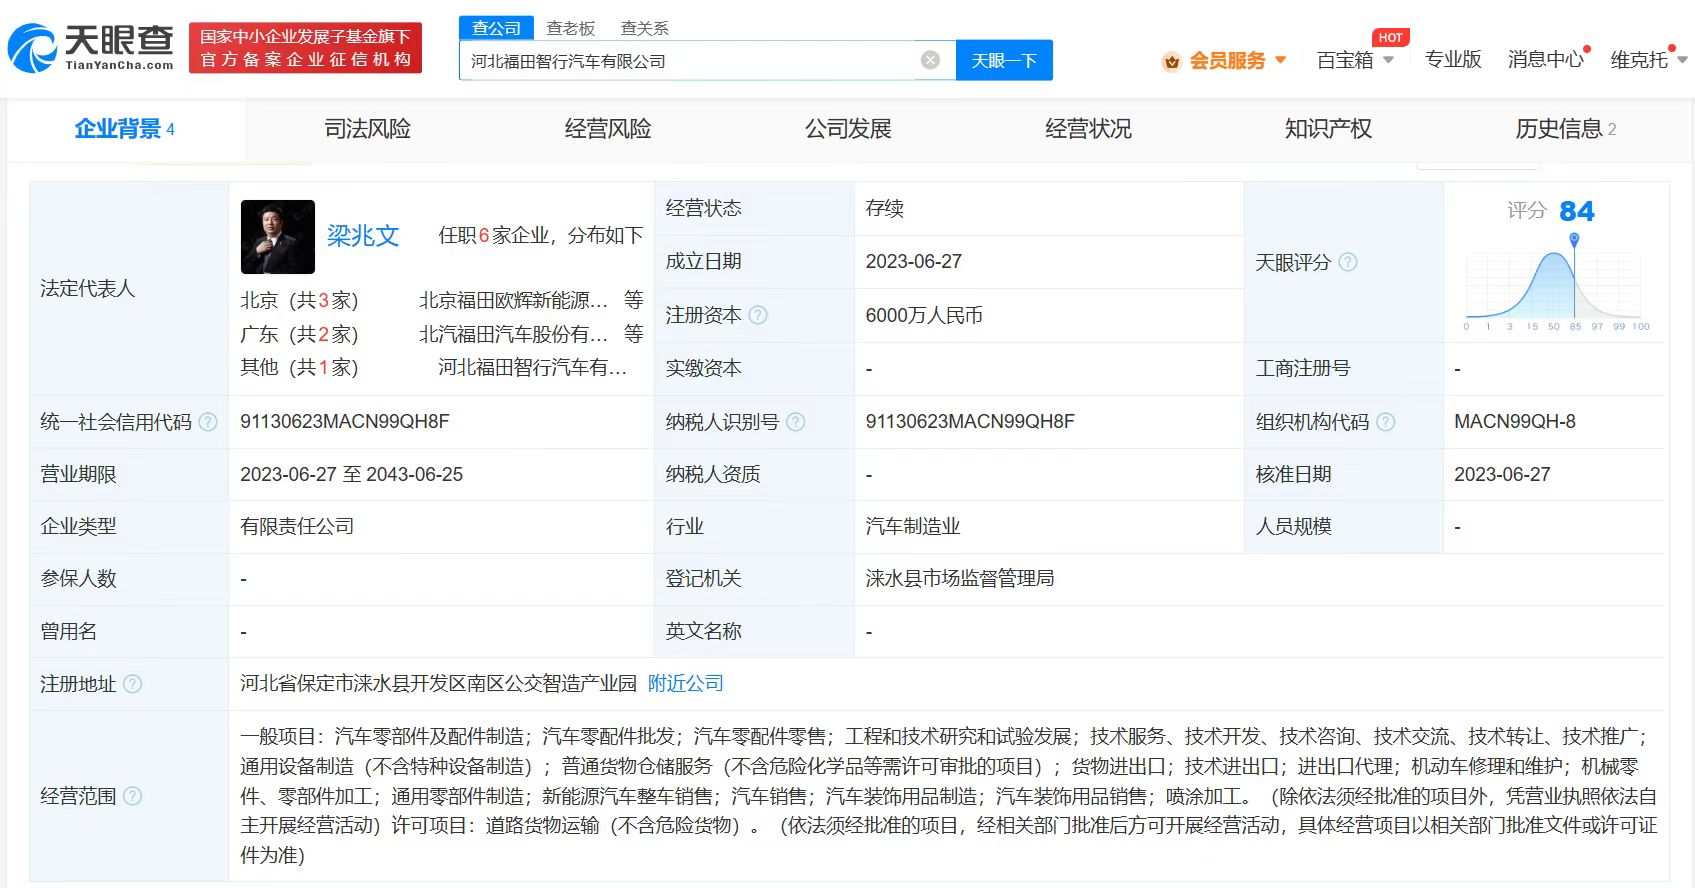Switch to the 查关系 search tab

pyautogui.click(x=645, y=28)
